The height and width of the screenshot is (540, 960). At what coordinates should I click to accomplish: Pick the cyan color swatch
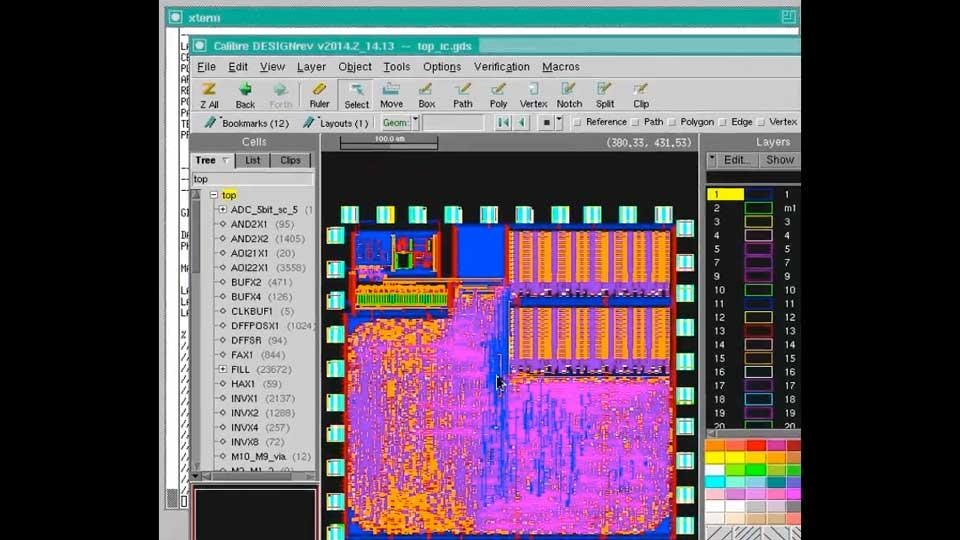[x=714, y=482]
